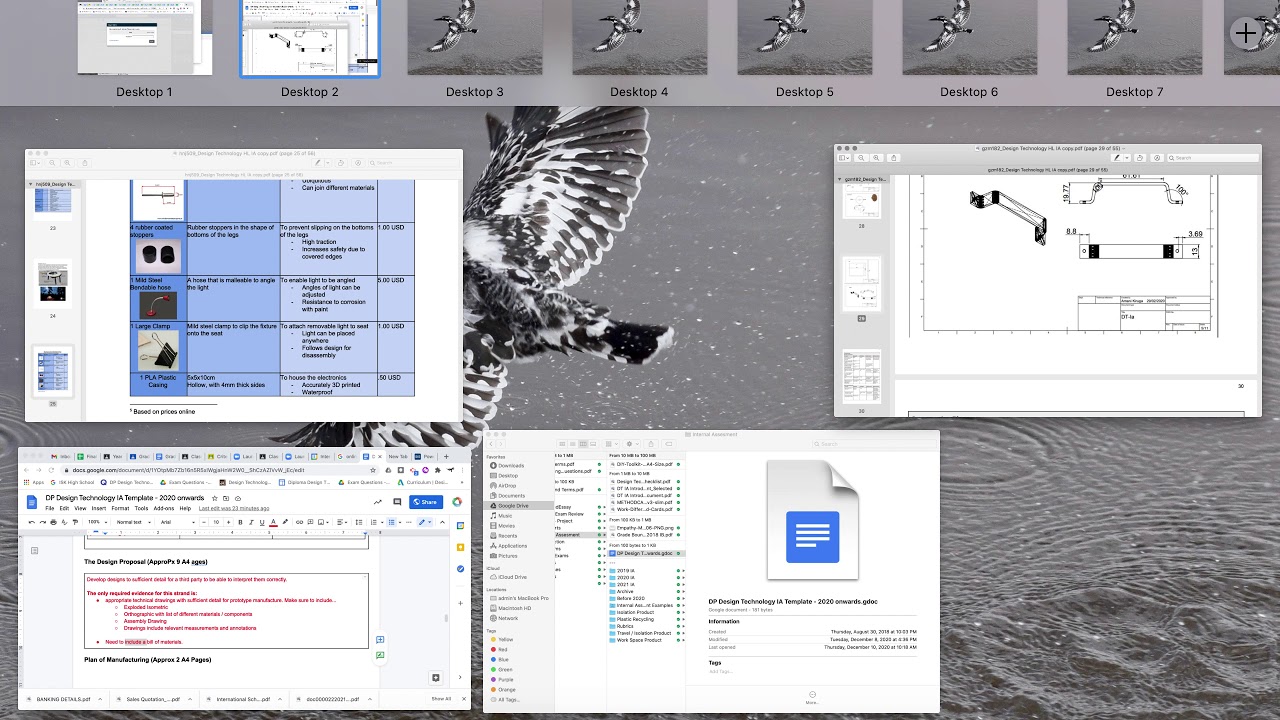Click the Redo icon in Google Docs

(43, 522)
